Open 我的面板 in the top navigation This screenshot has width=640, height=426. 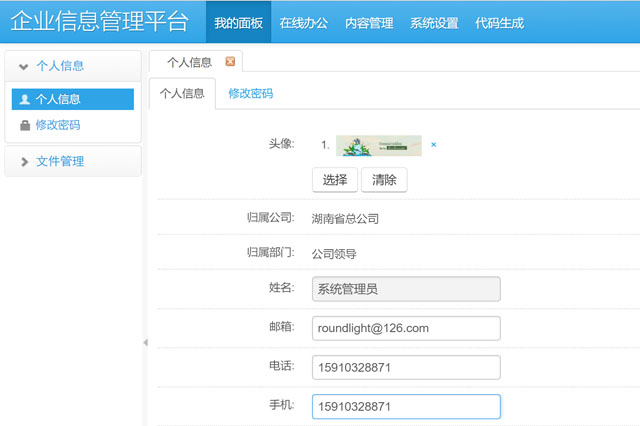pyautogui.click(x=238, y=22)
